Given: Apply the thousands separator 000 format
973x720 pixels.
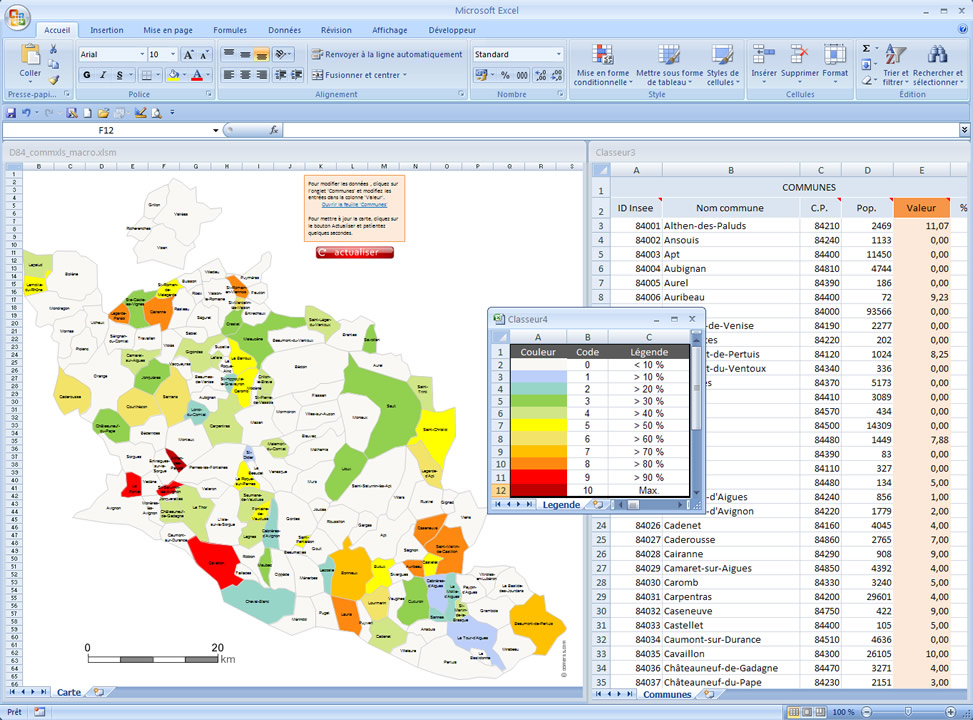Looking at the screenshot, I should coord(522,75).
